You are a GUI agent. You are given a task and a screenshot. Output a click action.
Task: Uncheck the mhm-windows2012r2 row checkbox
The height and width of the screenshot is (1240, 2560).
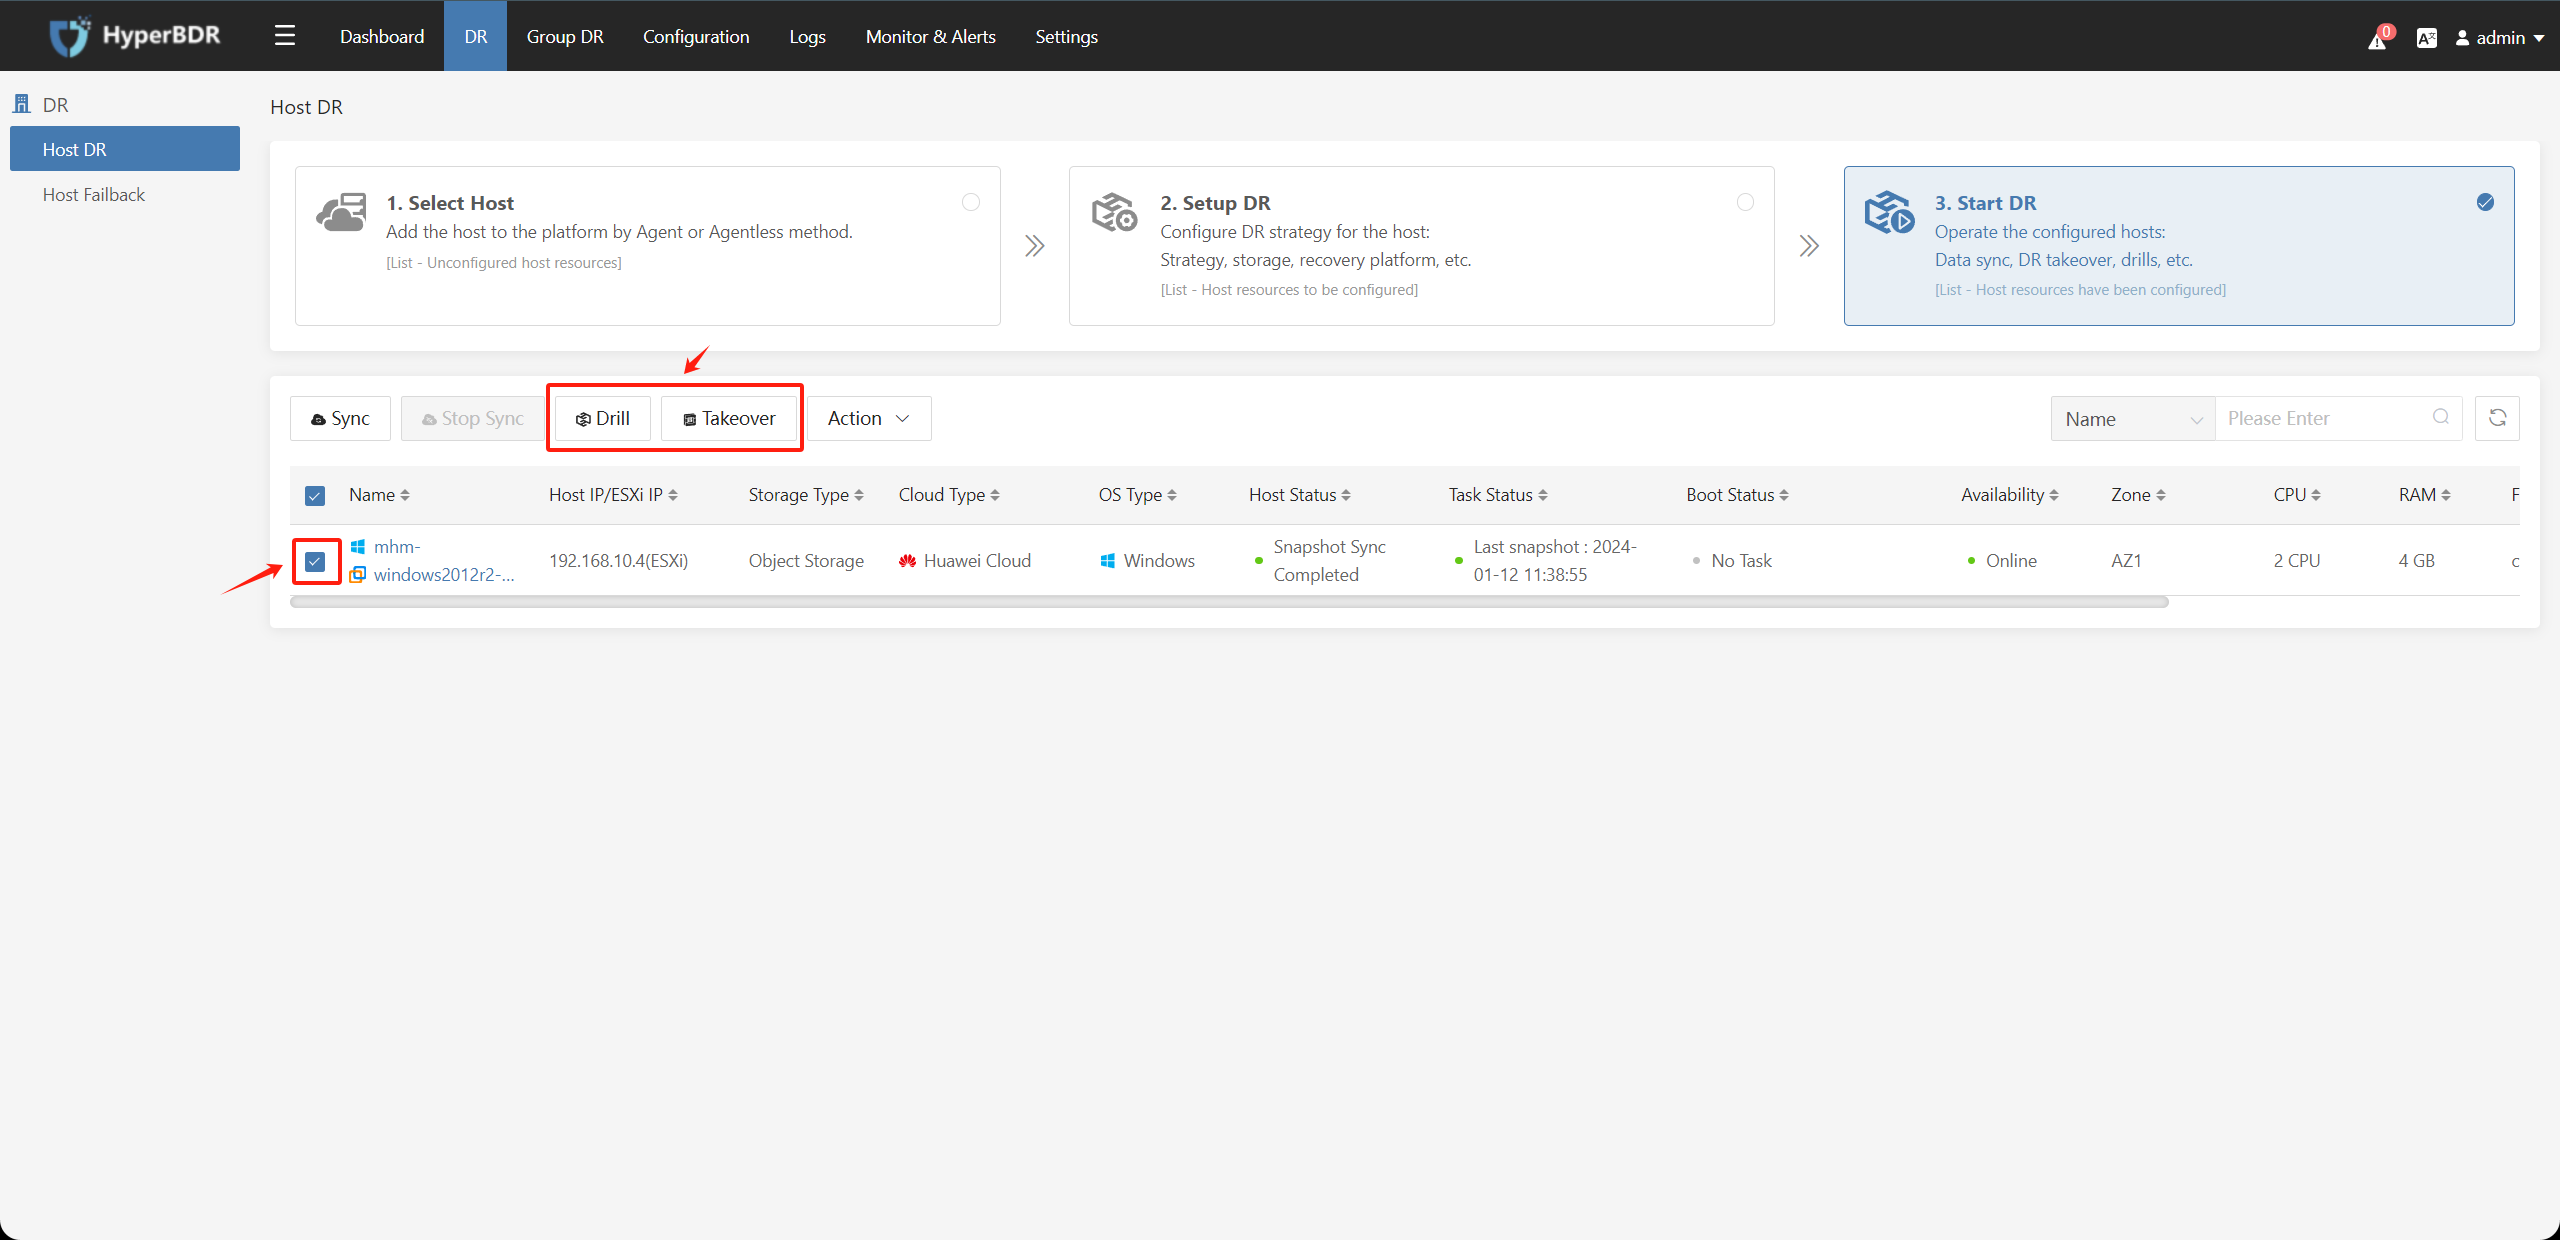(x=315, y=562)
